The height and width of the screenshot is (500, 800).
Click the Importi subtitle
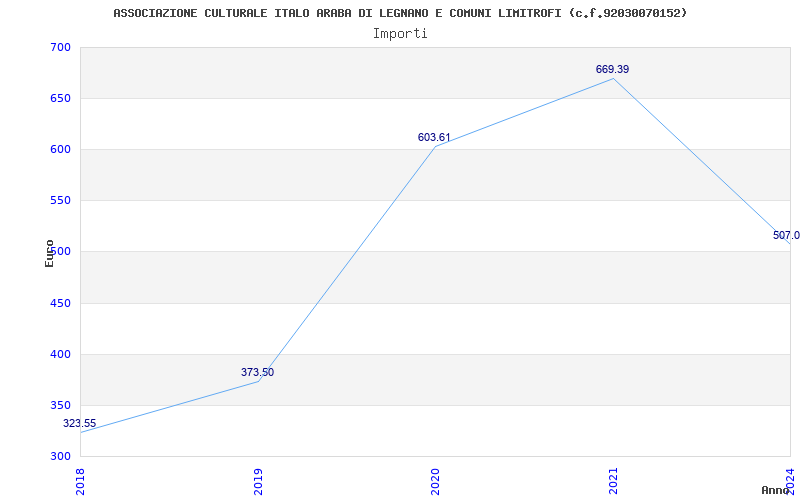pos(400,34)
